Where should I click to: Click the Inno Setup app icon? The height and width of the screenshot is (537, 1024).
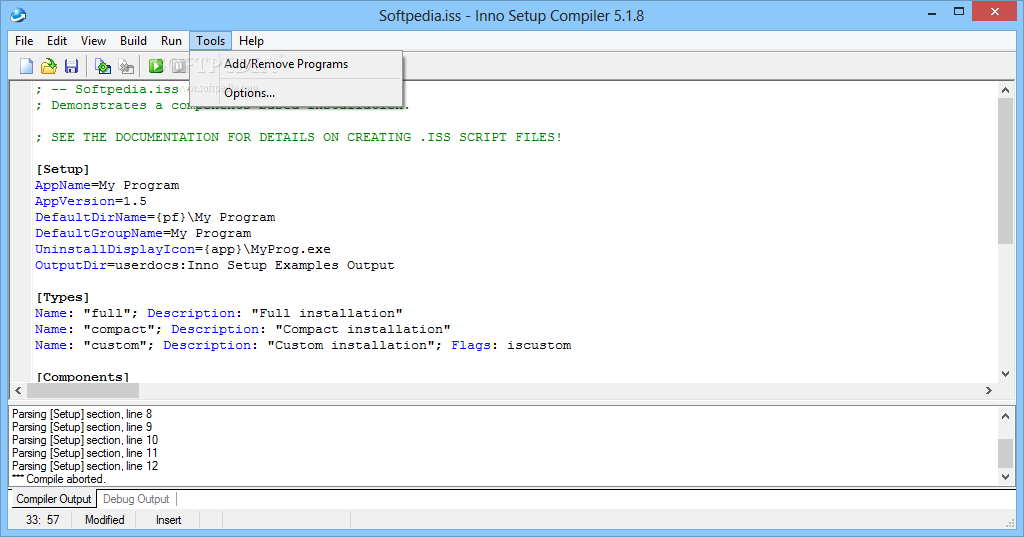(18, 14)
